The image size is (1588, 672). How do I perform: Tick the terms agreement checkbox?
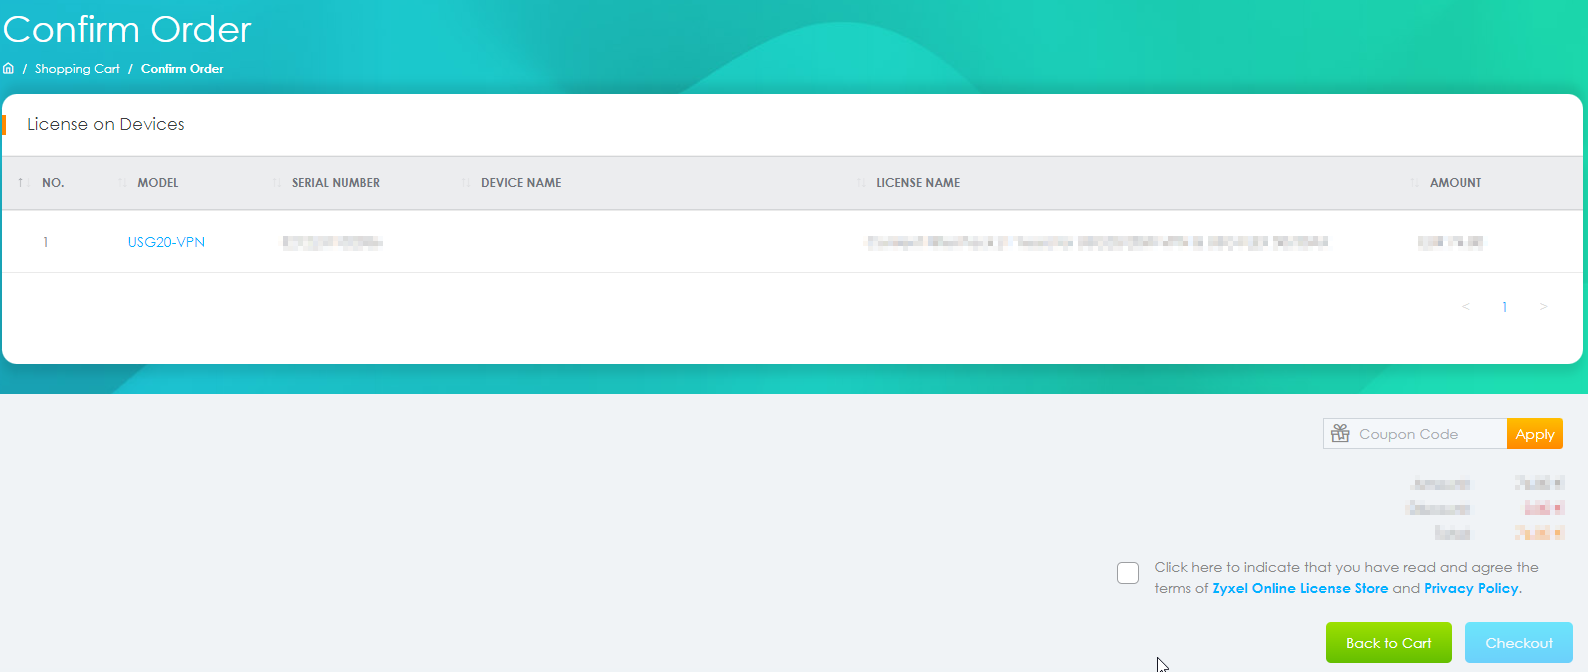click(1128, 573)
